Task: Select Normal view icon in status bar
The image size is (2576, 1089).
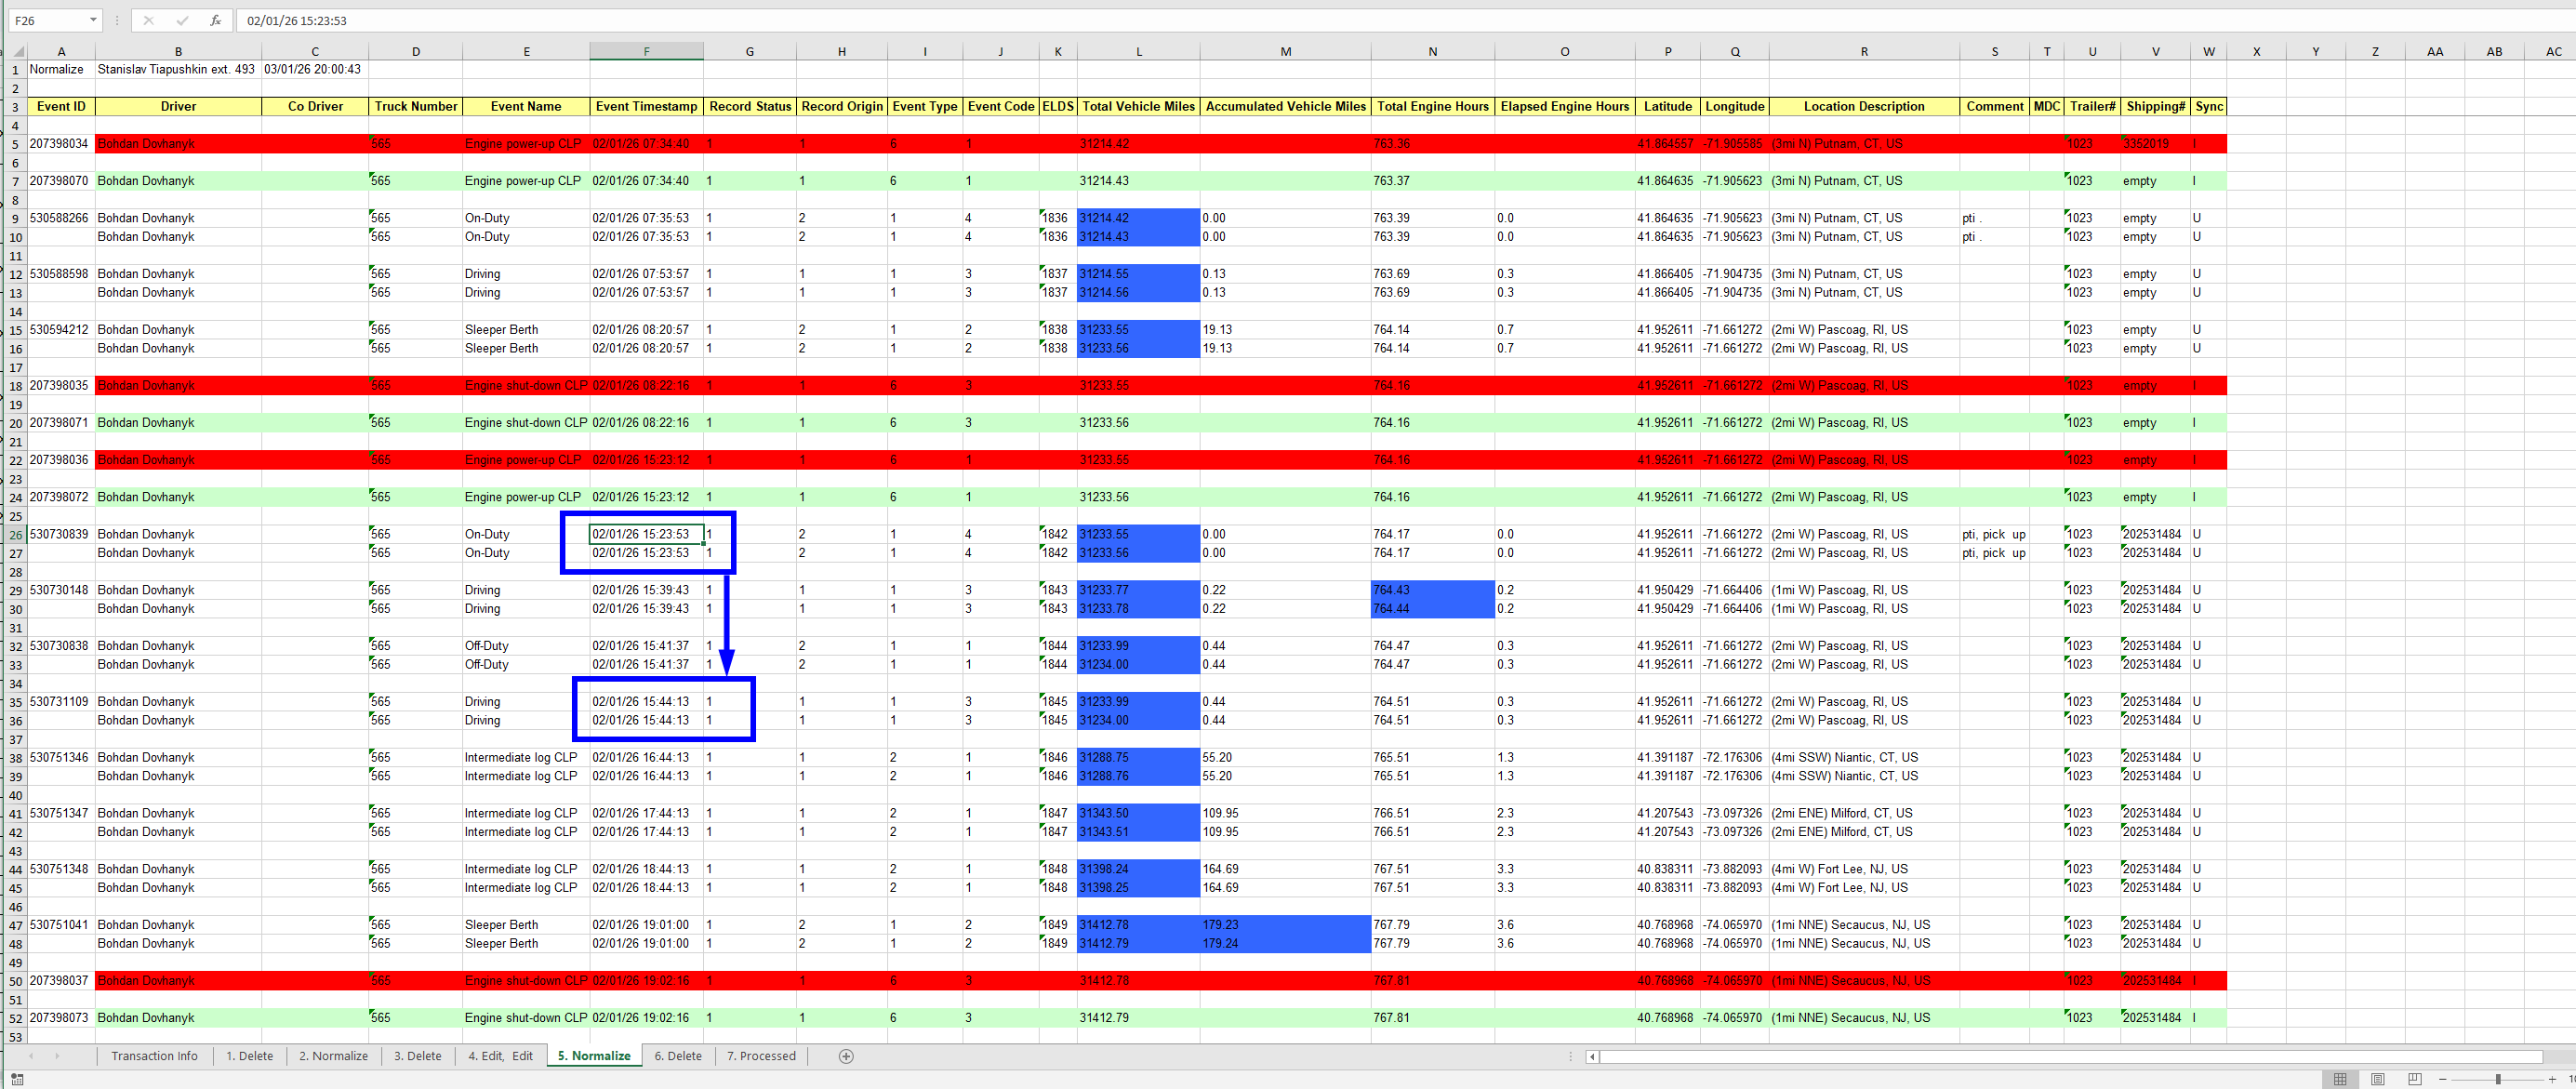Action: pyautogui.click(x=2340, y=1079)
